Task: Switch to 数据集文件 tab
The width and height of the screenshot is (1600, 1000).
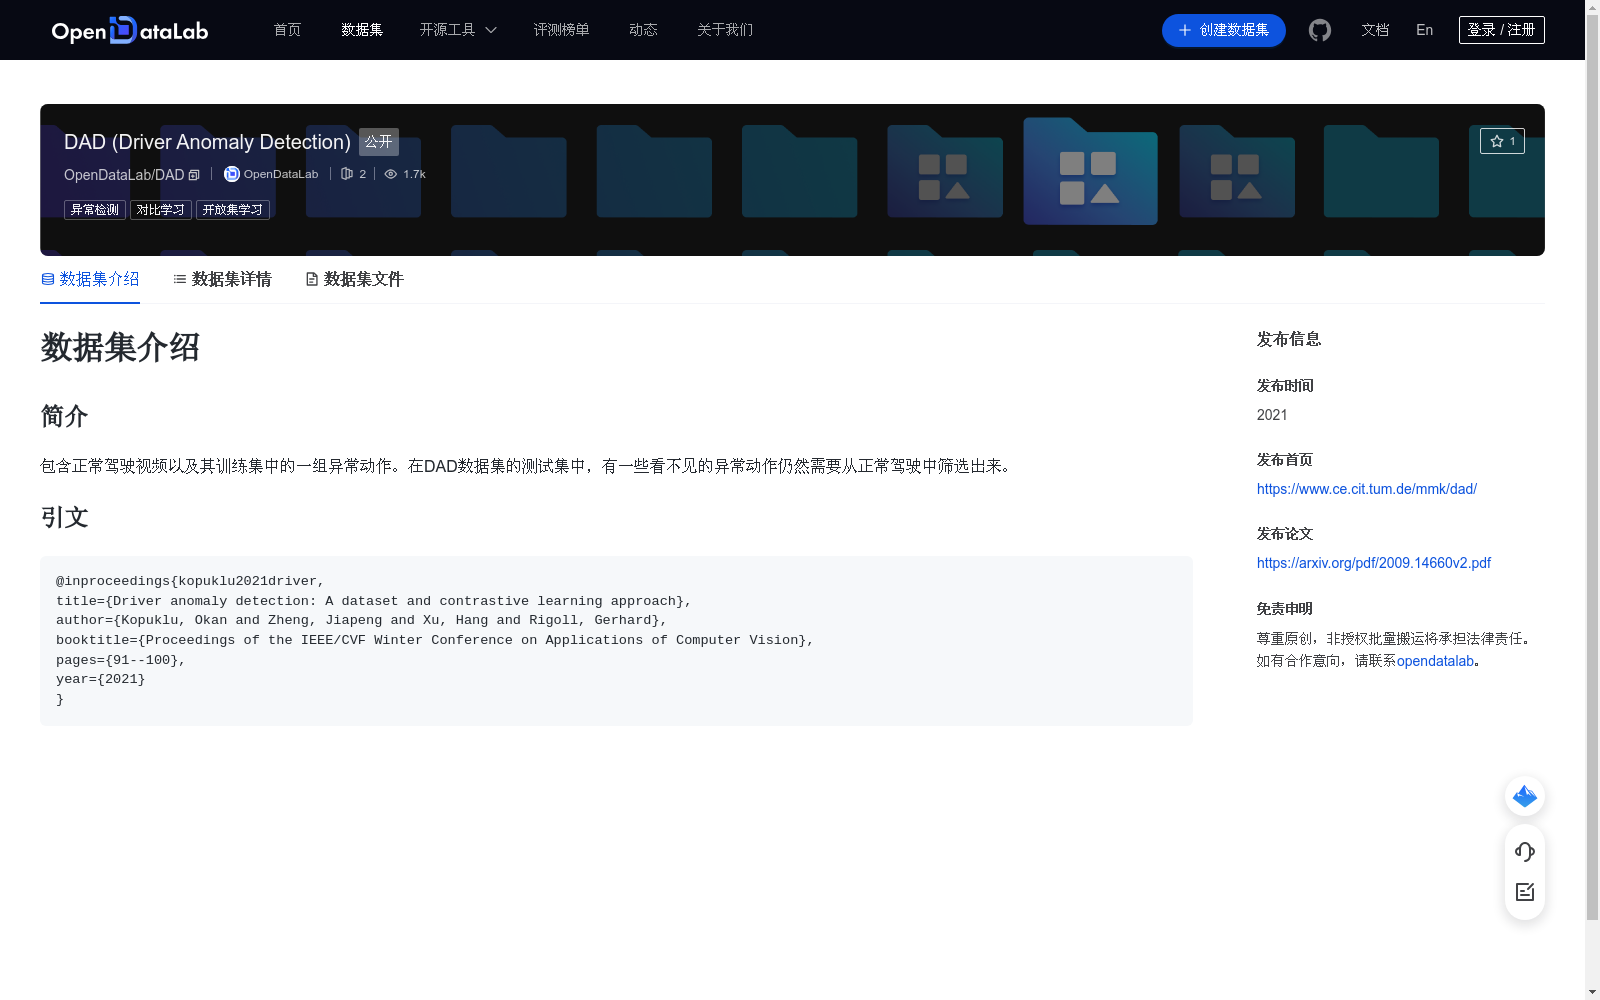Action: point(354,279)
